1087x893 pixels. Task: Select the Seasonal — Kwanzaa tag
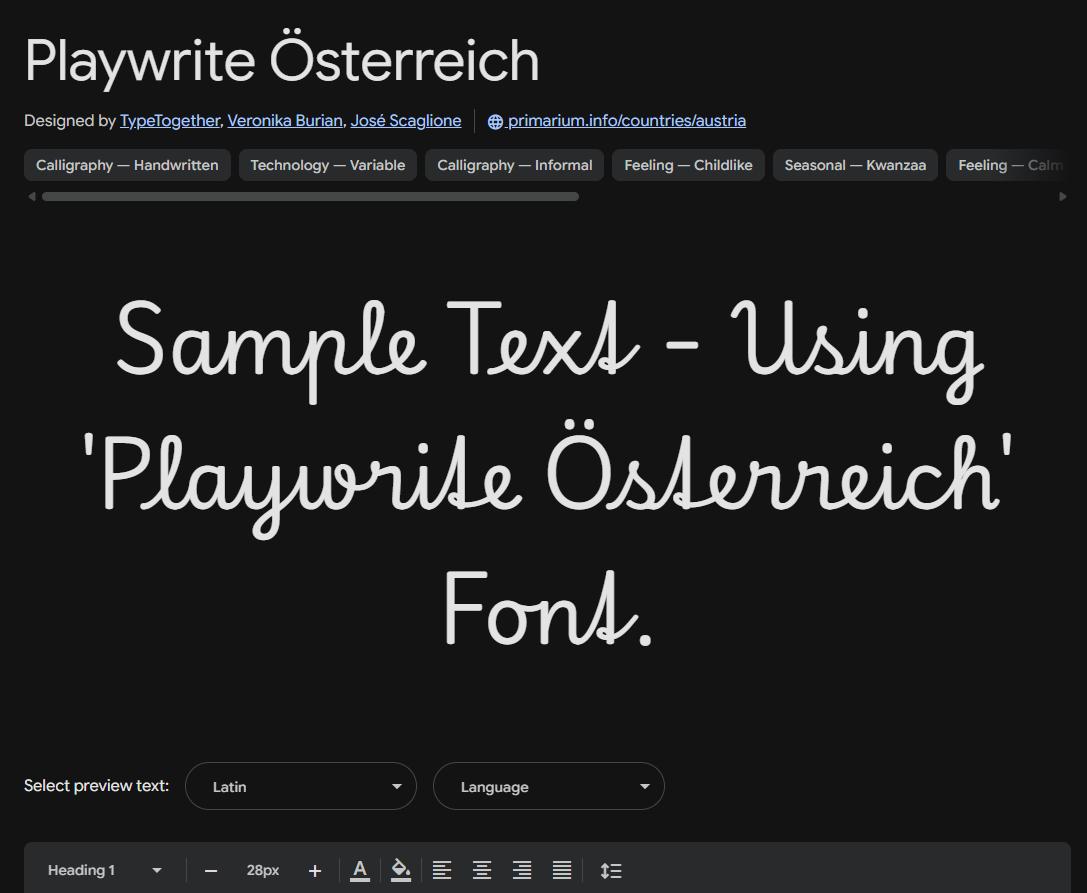click(855, 165)
